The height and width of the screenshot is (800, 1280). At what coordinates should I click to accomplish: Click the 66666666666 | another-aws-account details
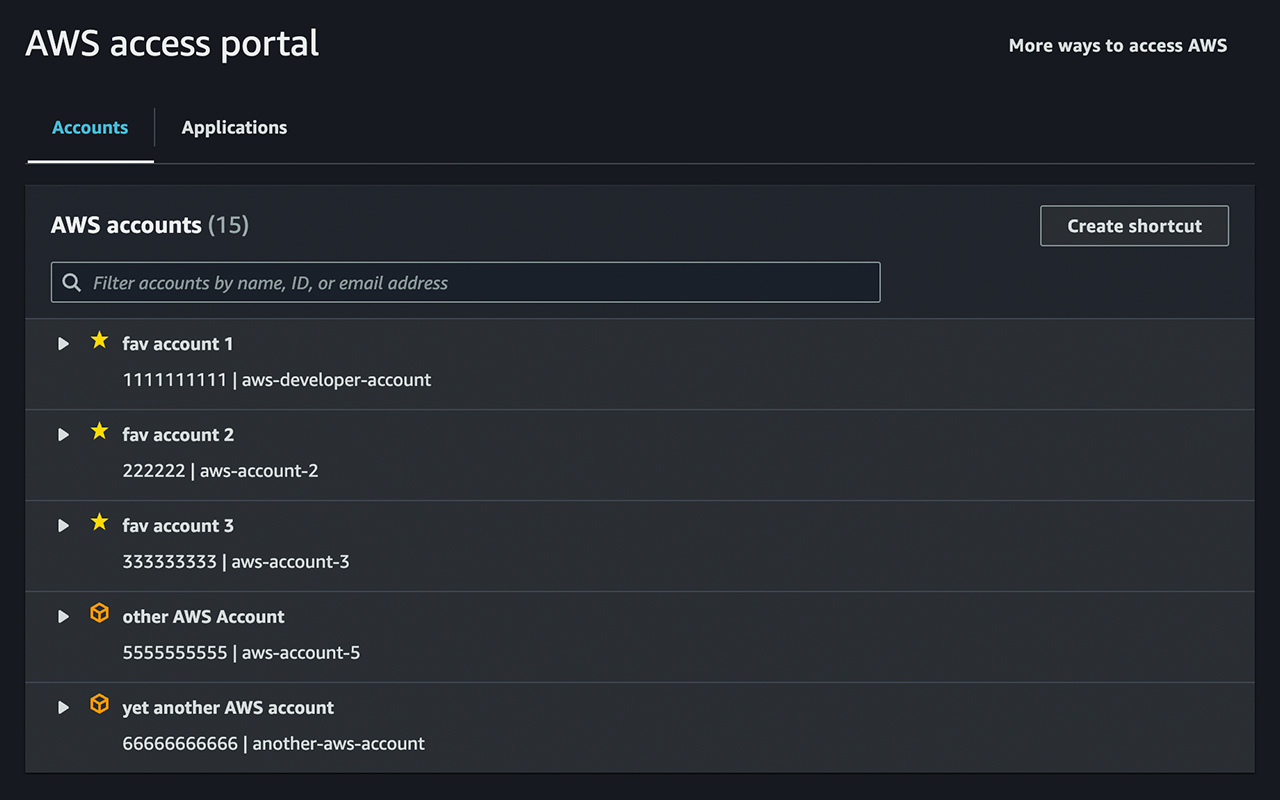[274, 744]
